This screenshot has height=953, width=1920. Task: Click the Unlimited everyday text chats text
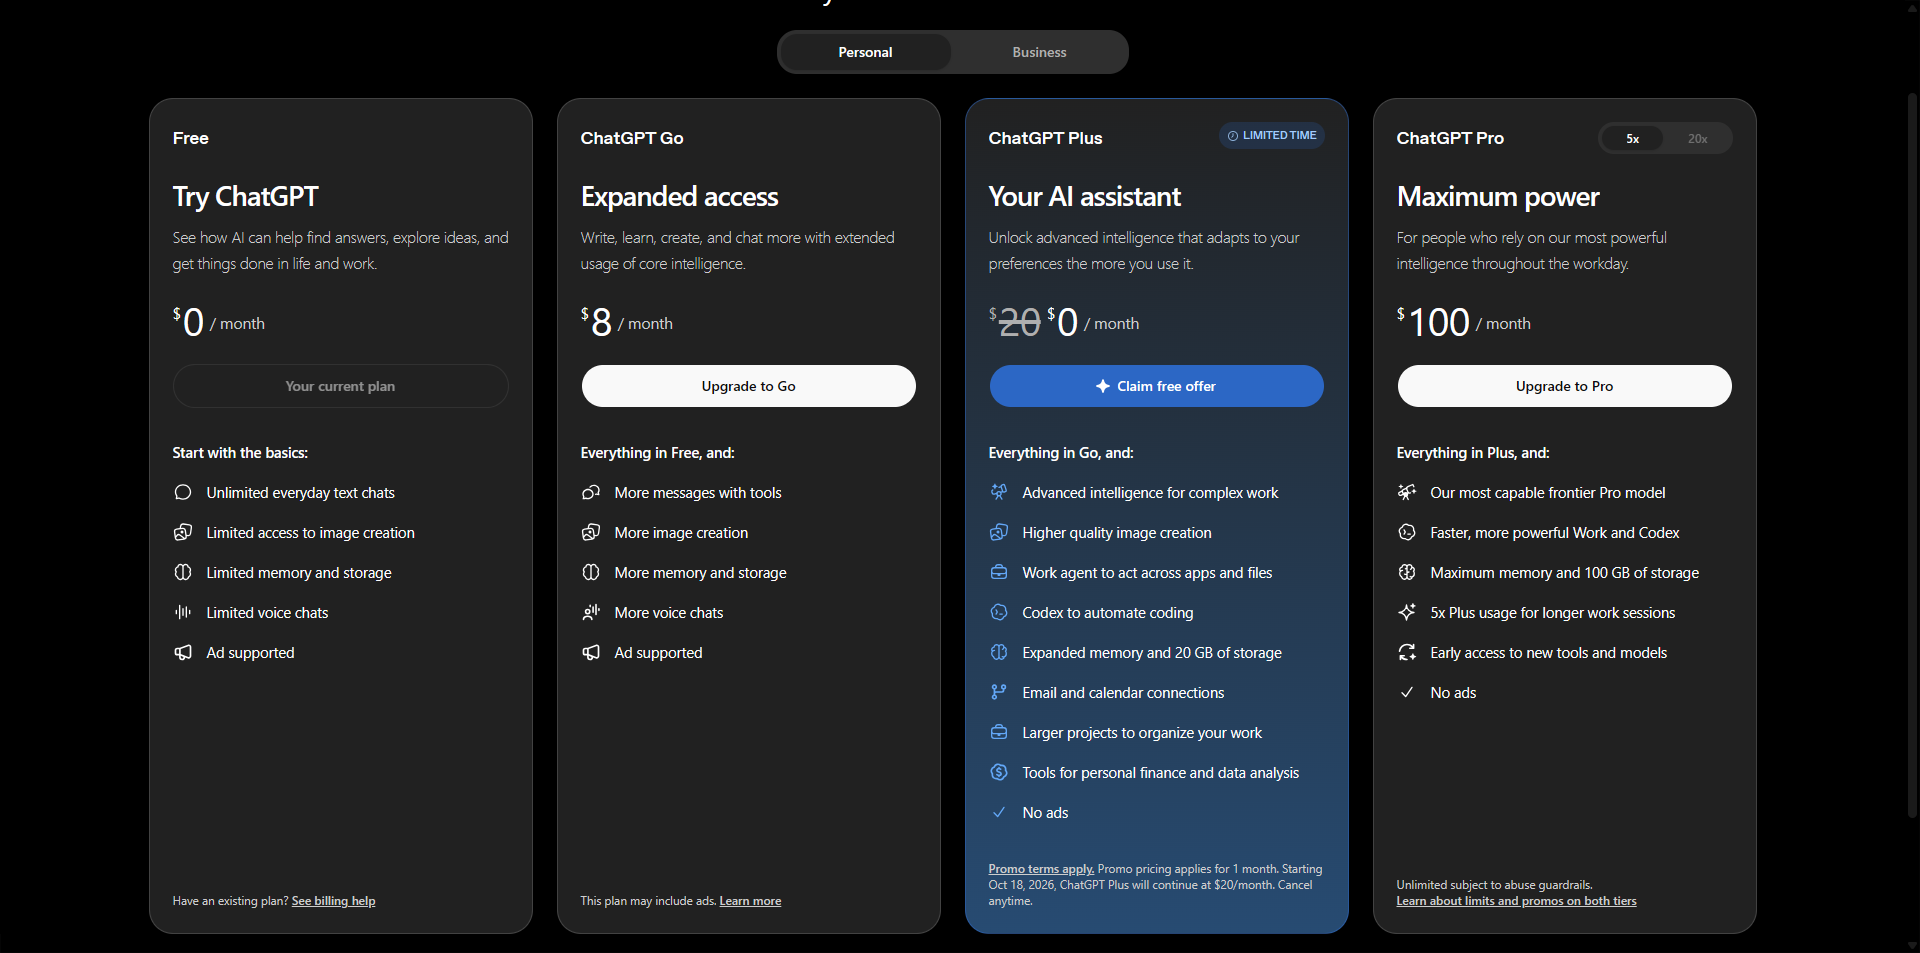point(300,493)
